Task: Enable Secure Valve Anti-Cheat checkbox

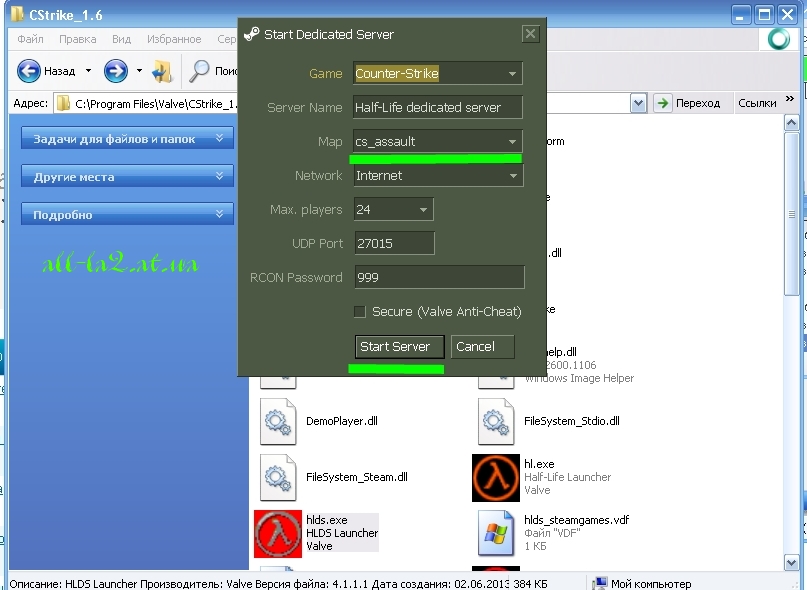Action: pyautogui.click(x=360, y=311)
